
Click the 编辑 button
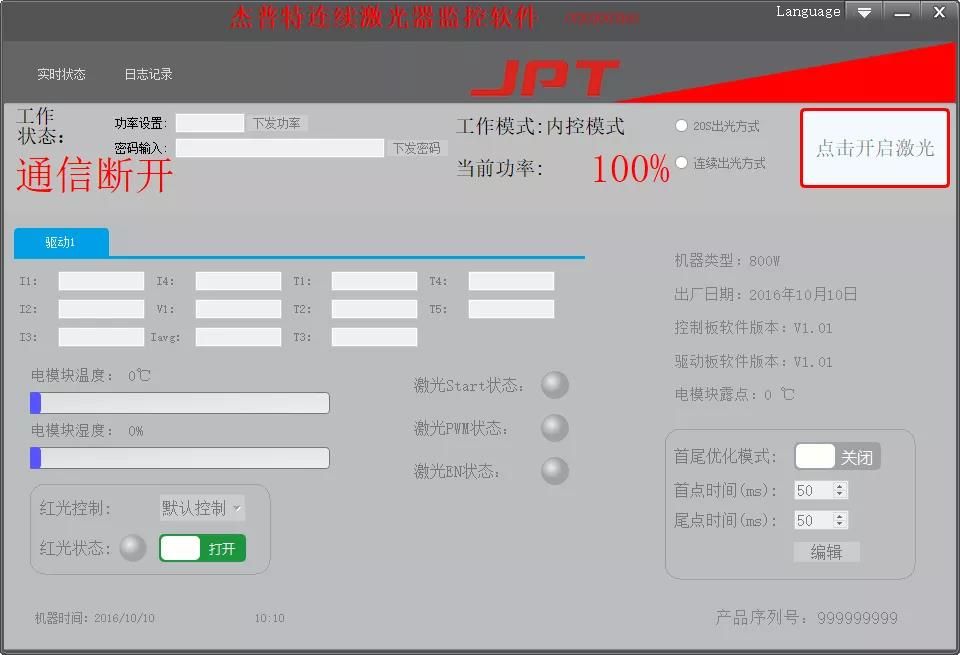pyautogui.click(x=827, y=552)
